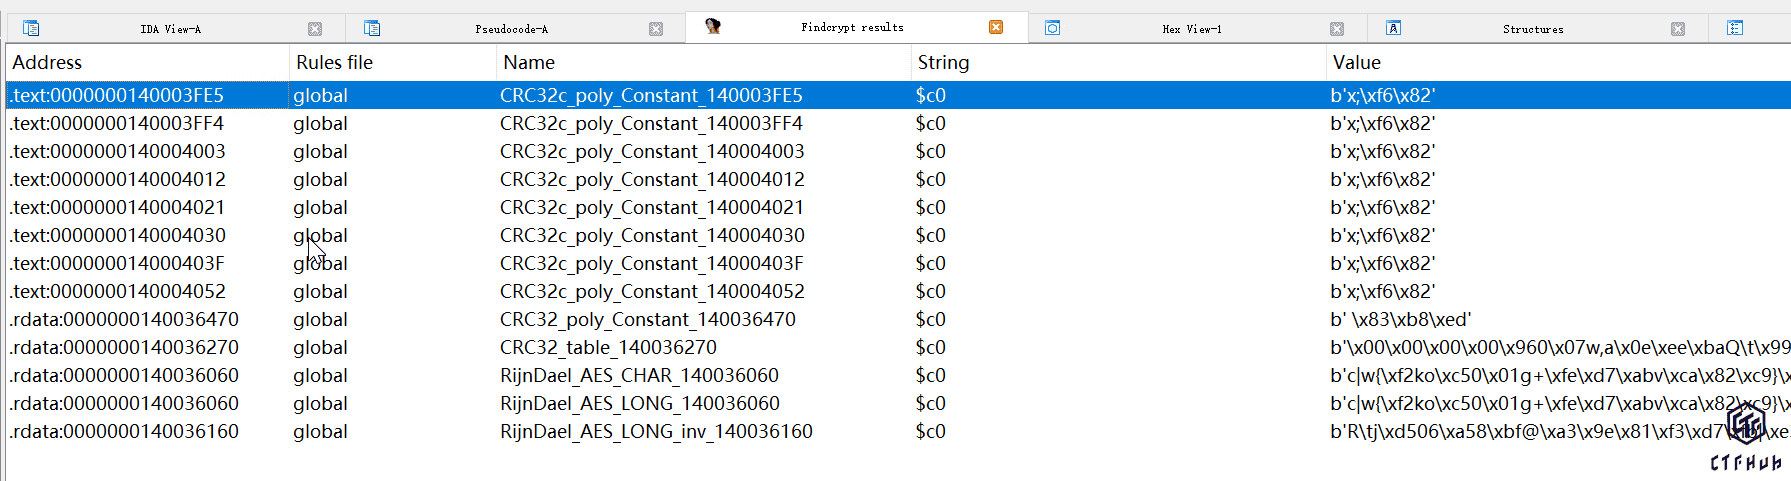Sort results by Name column header

point(529,62)
